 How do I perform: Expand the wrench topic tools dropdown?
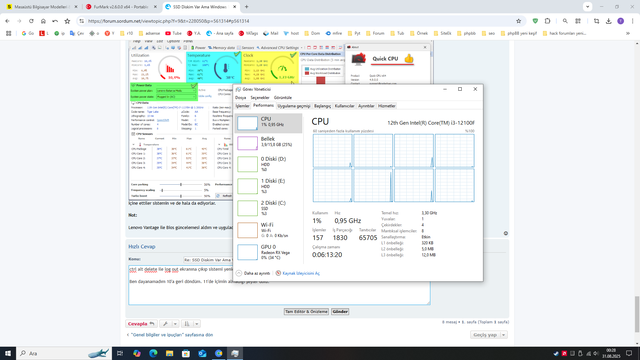click(x=175, y=324)
